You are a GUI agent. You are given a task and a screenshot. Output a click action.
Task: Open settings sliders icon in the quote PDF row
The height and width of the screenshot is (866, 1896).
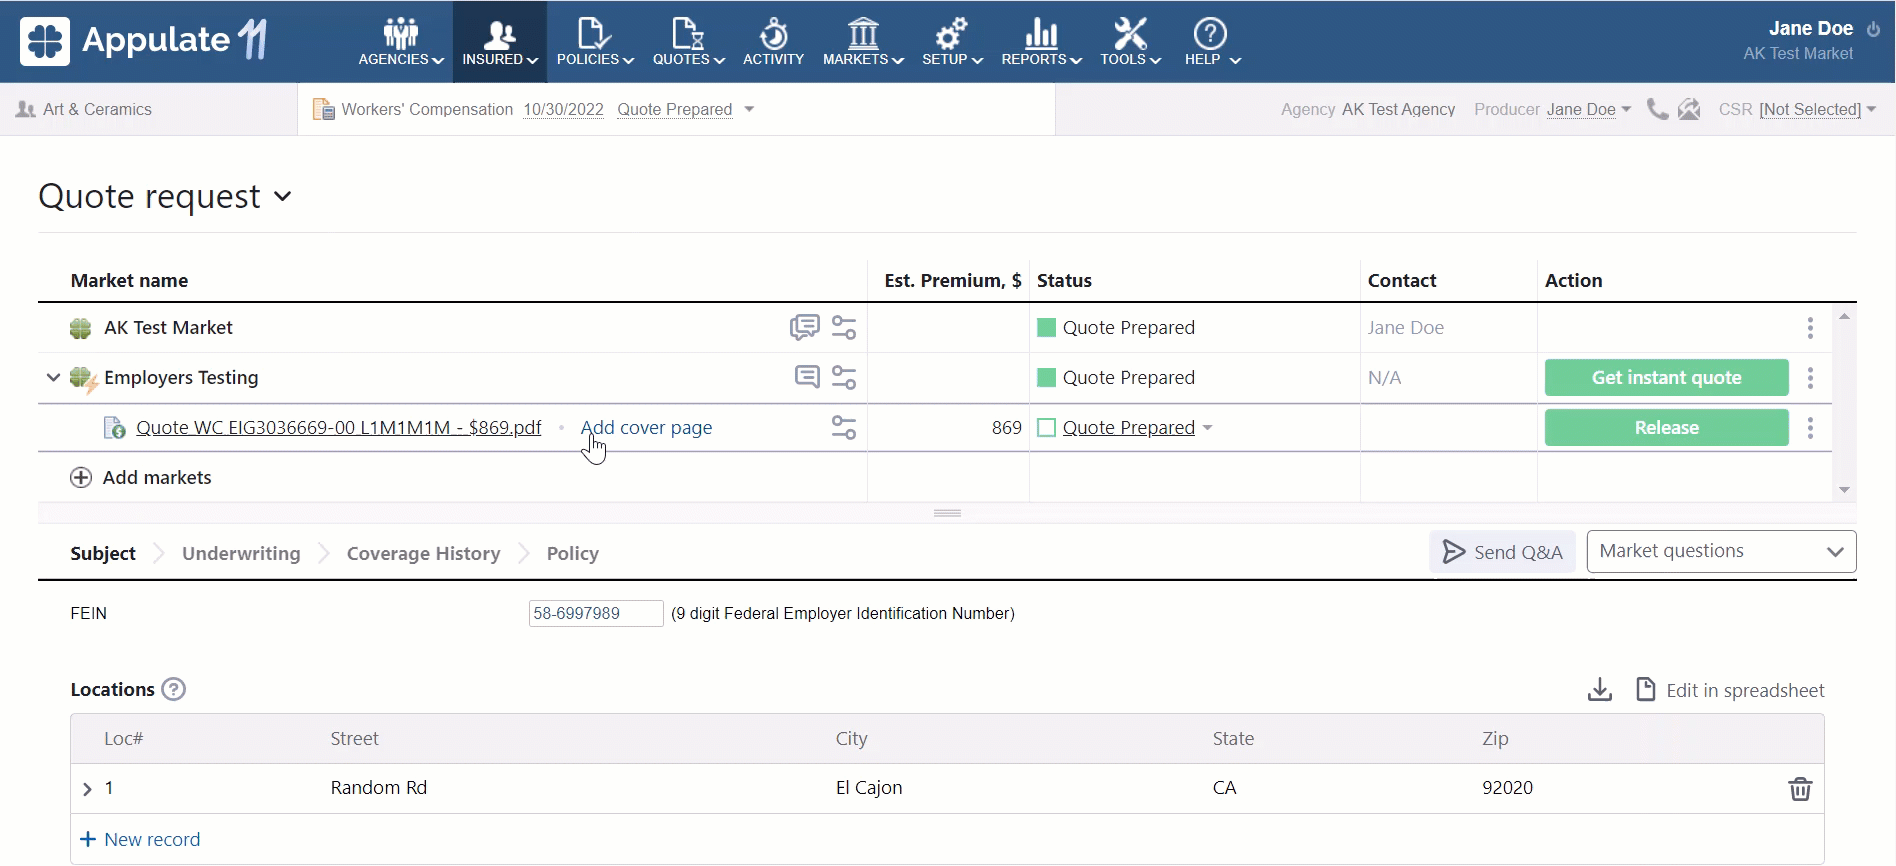pos(844,427)
